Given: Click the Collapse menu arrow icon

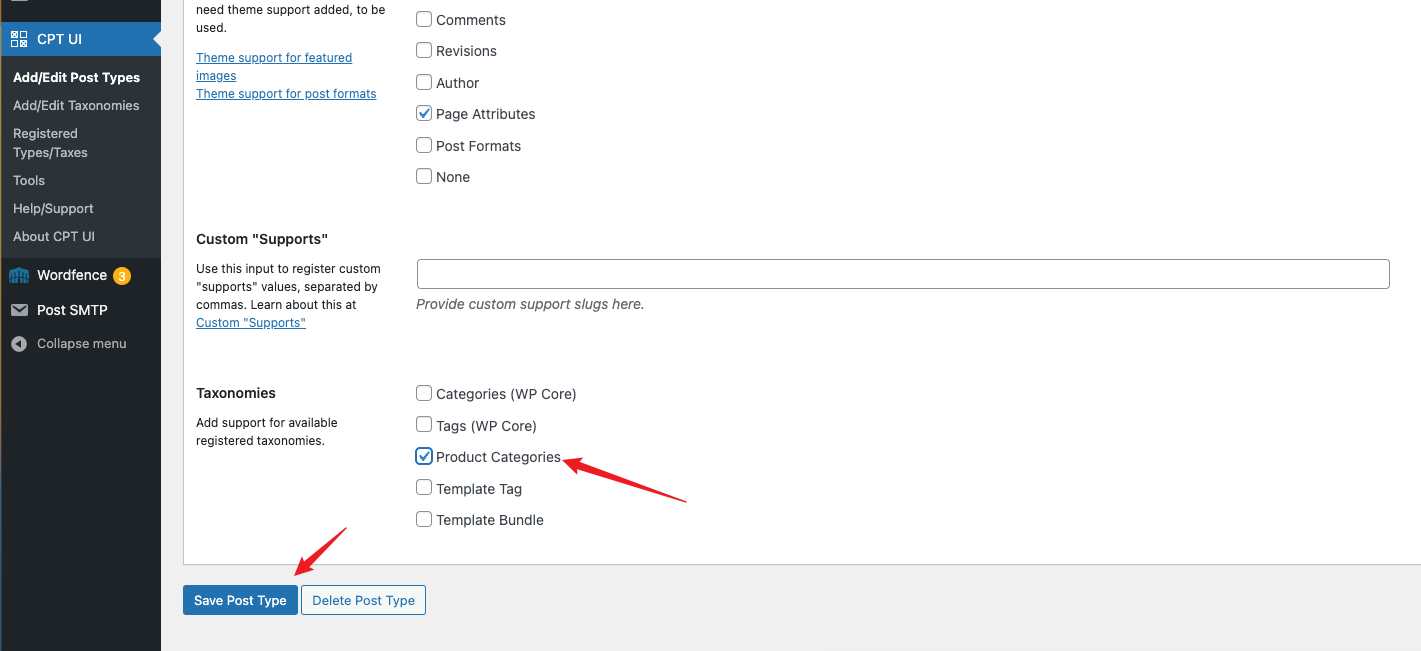Looking at the screenshot, I should (x=19, y=344).
